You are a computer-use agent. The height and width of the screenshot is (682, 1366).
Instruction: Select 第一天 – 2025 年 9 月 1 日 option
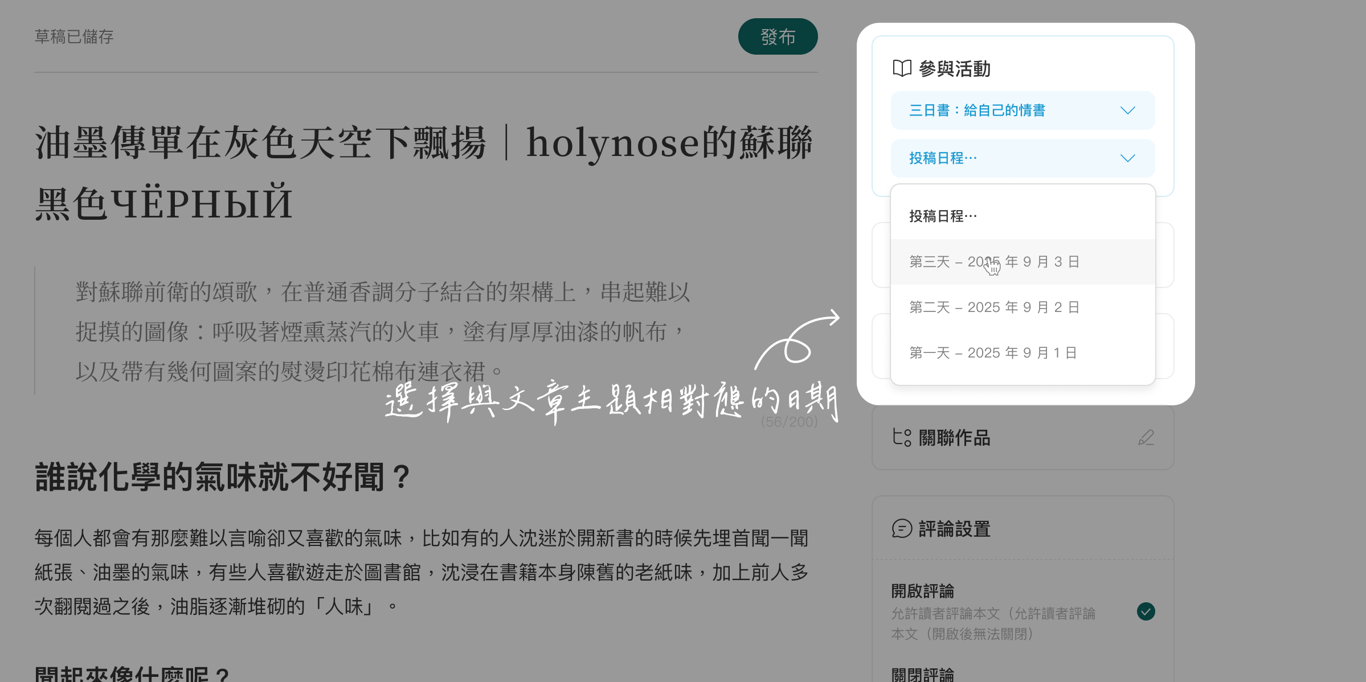tap(1022, 353)
